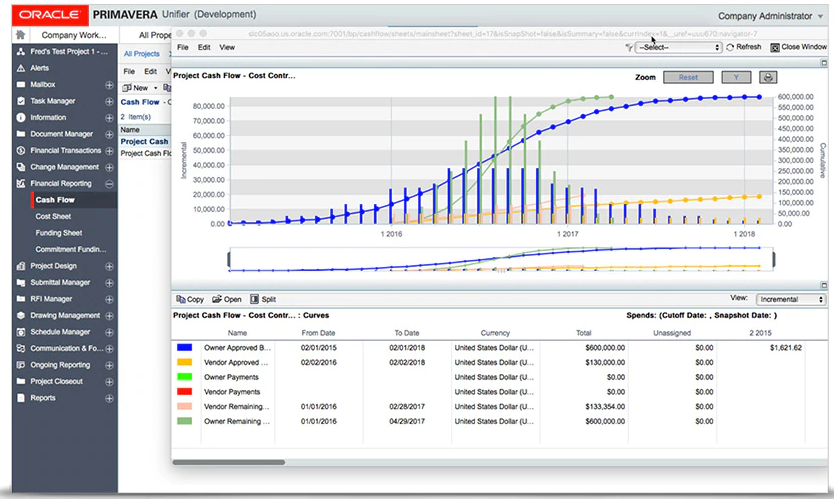
Task: Click the Split icon in the curves toolbar
Action: coord(254,300)
